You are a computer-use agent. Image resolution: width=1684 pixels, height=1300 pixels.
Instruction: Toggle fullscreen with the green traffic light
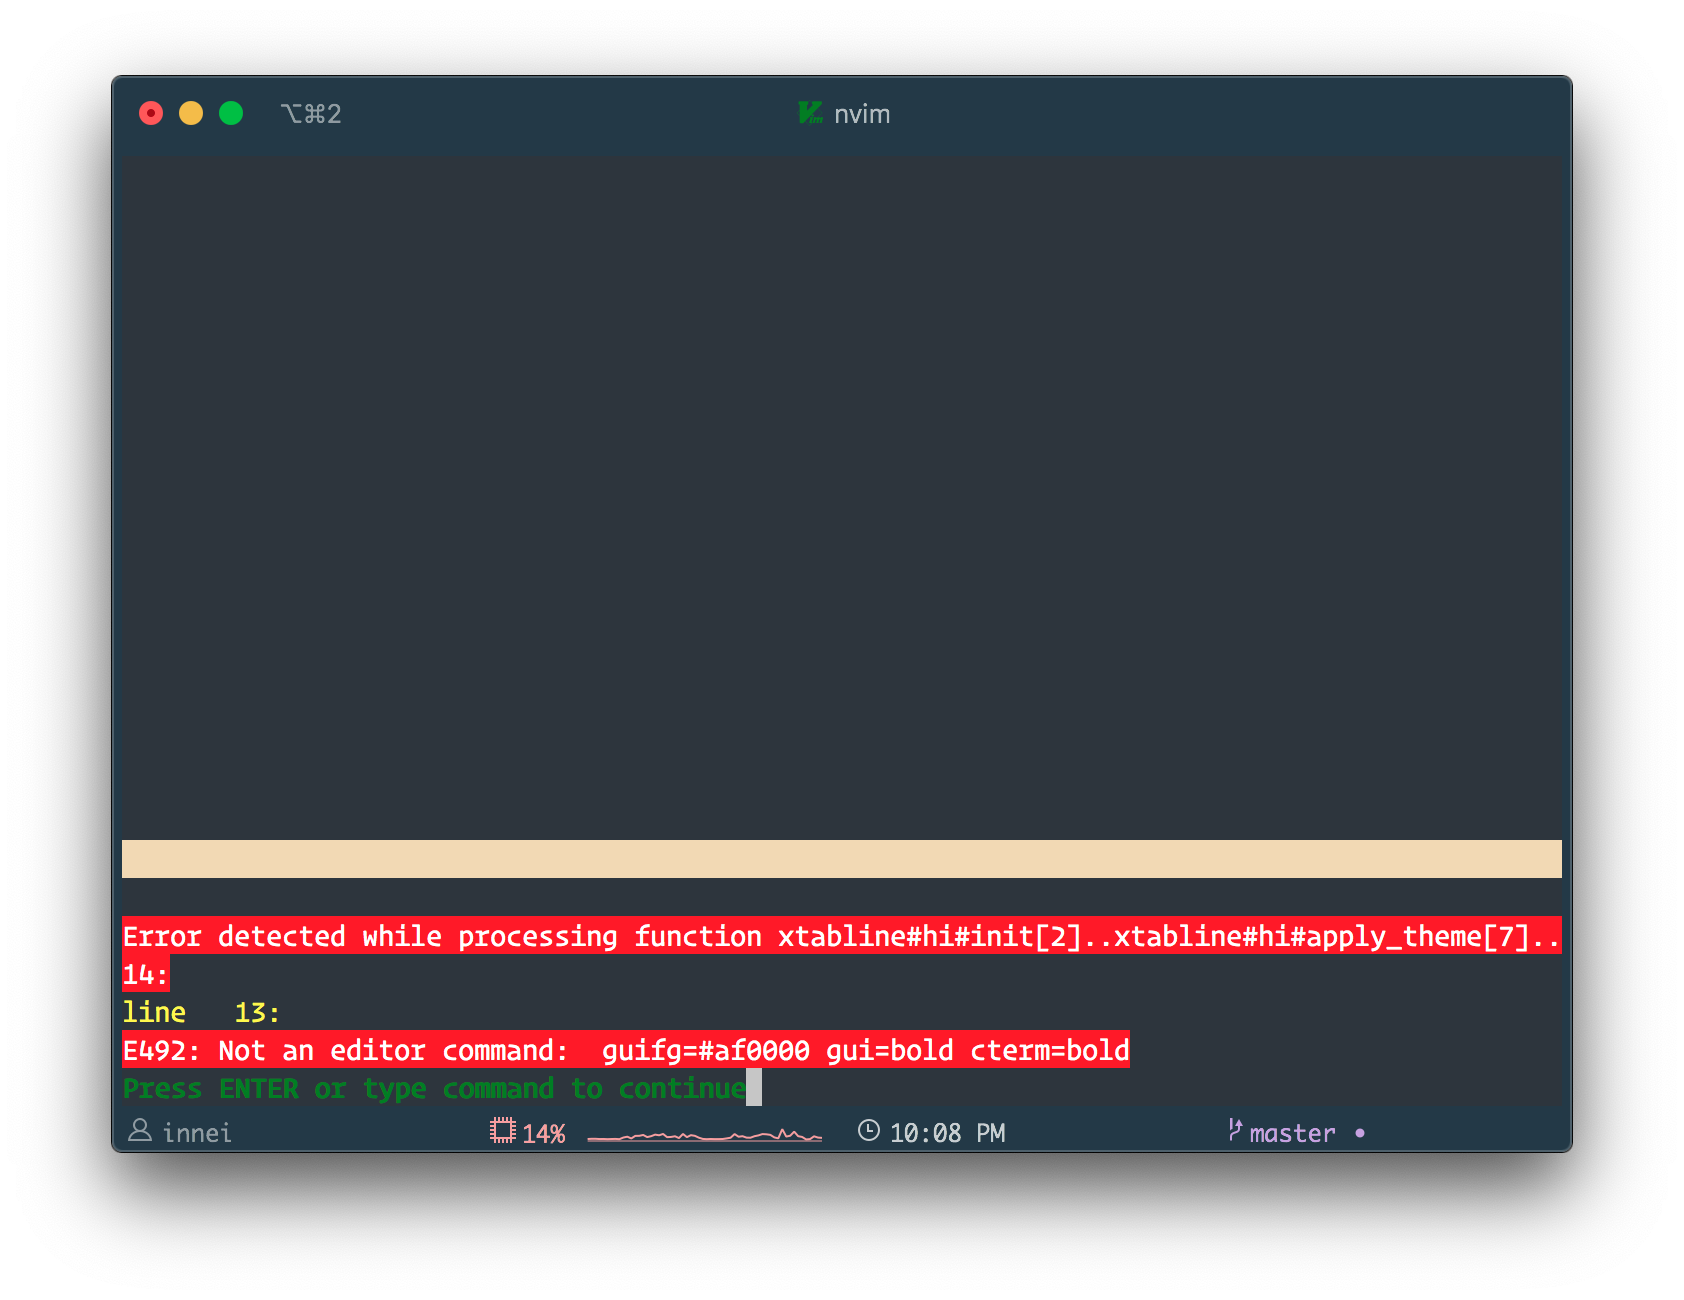coord(231,113)
